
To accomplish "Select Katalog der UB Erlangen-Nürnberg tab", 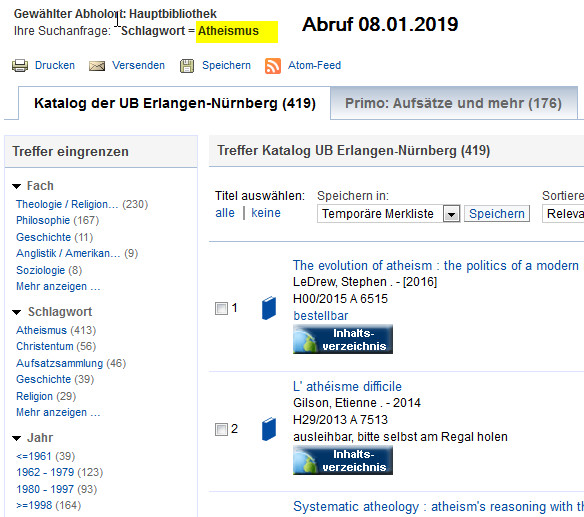I will pyautogui.click(x=175, y=103).
